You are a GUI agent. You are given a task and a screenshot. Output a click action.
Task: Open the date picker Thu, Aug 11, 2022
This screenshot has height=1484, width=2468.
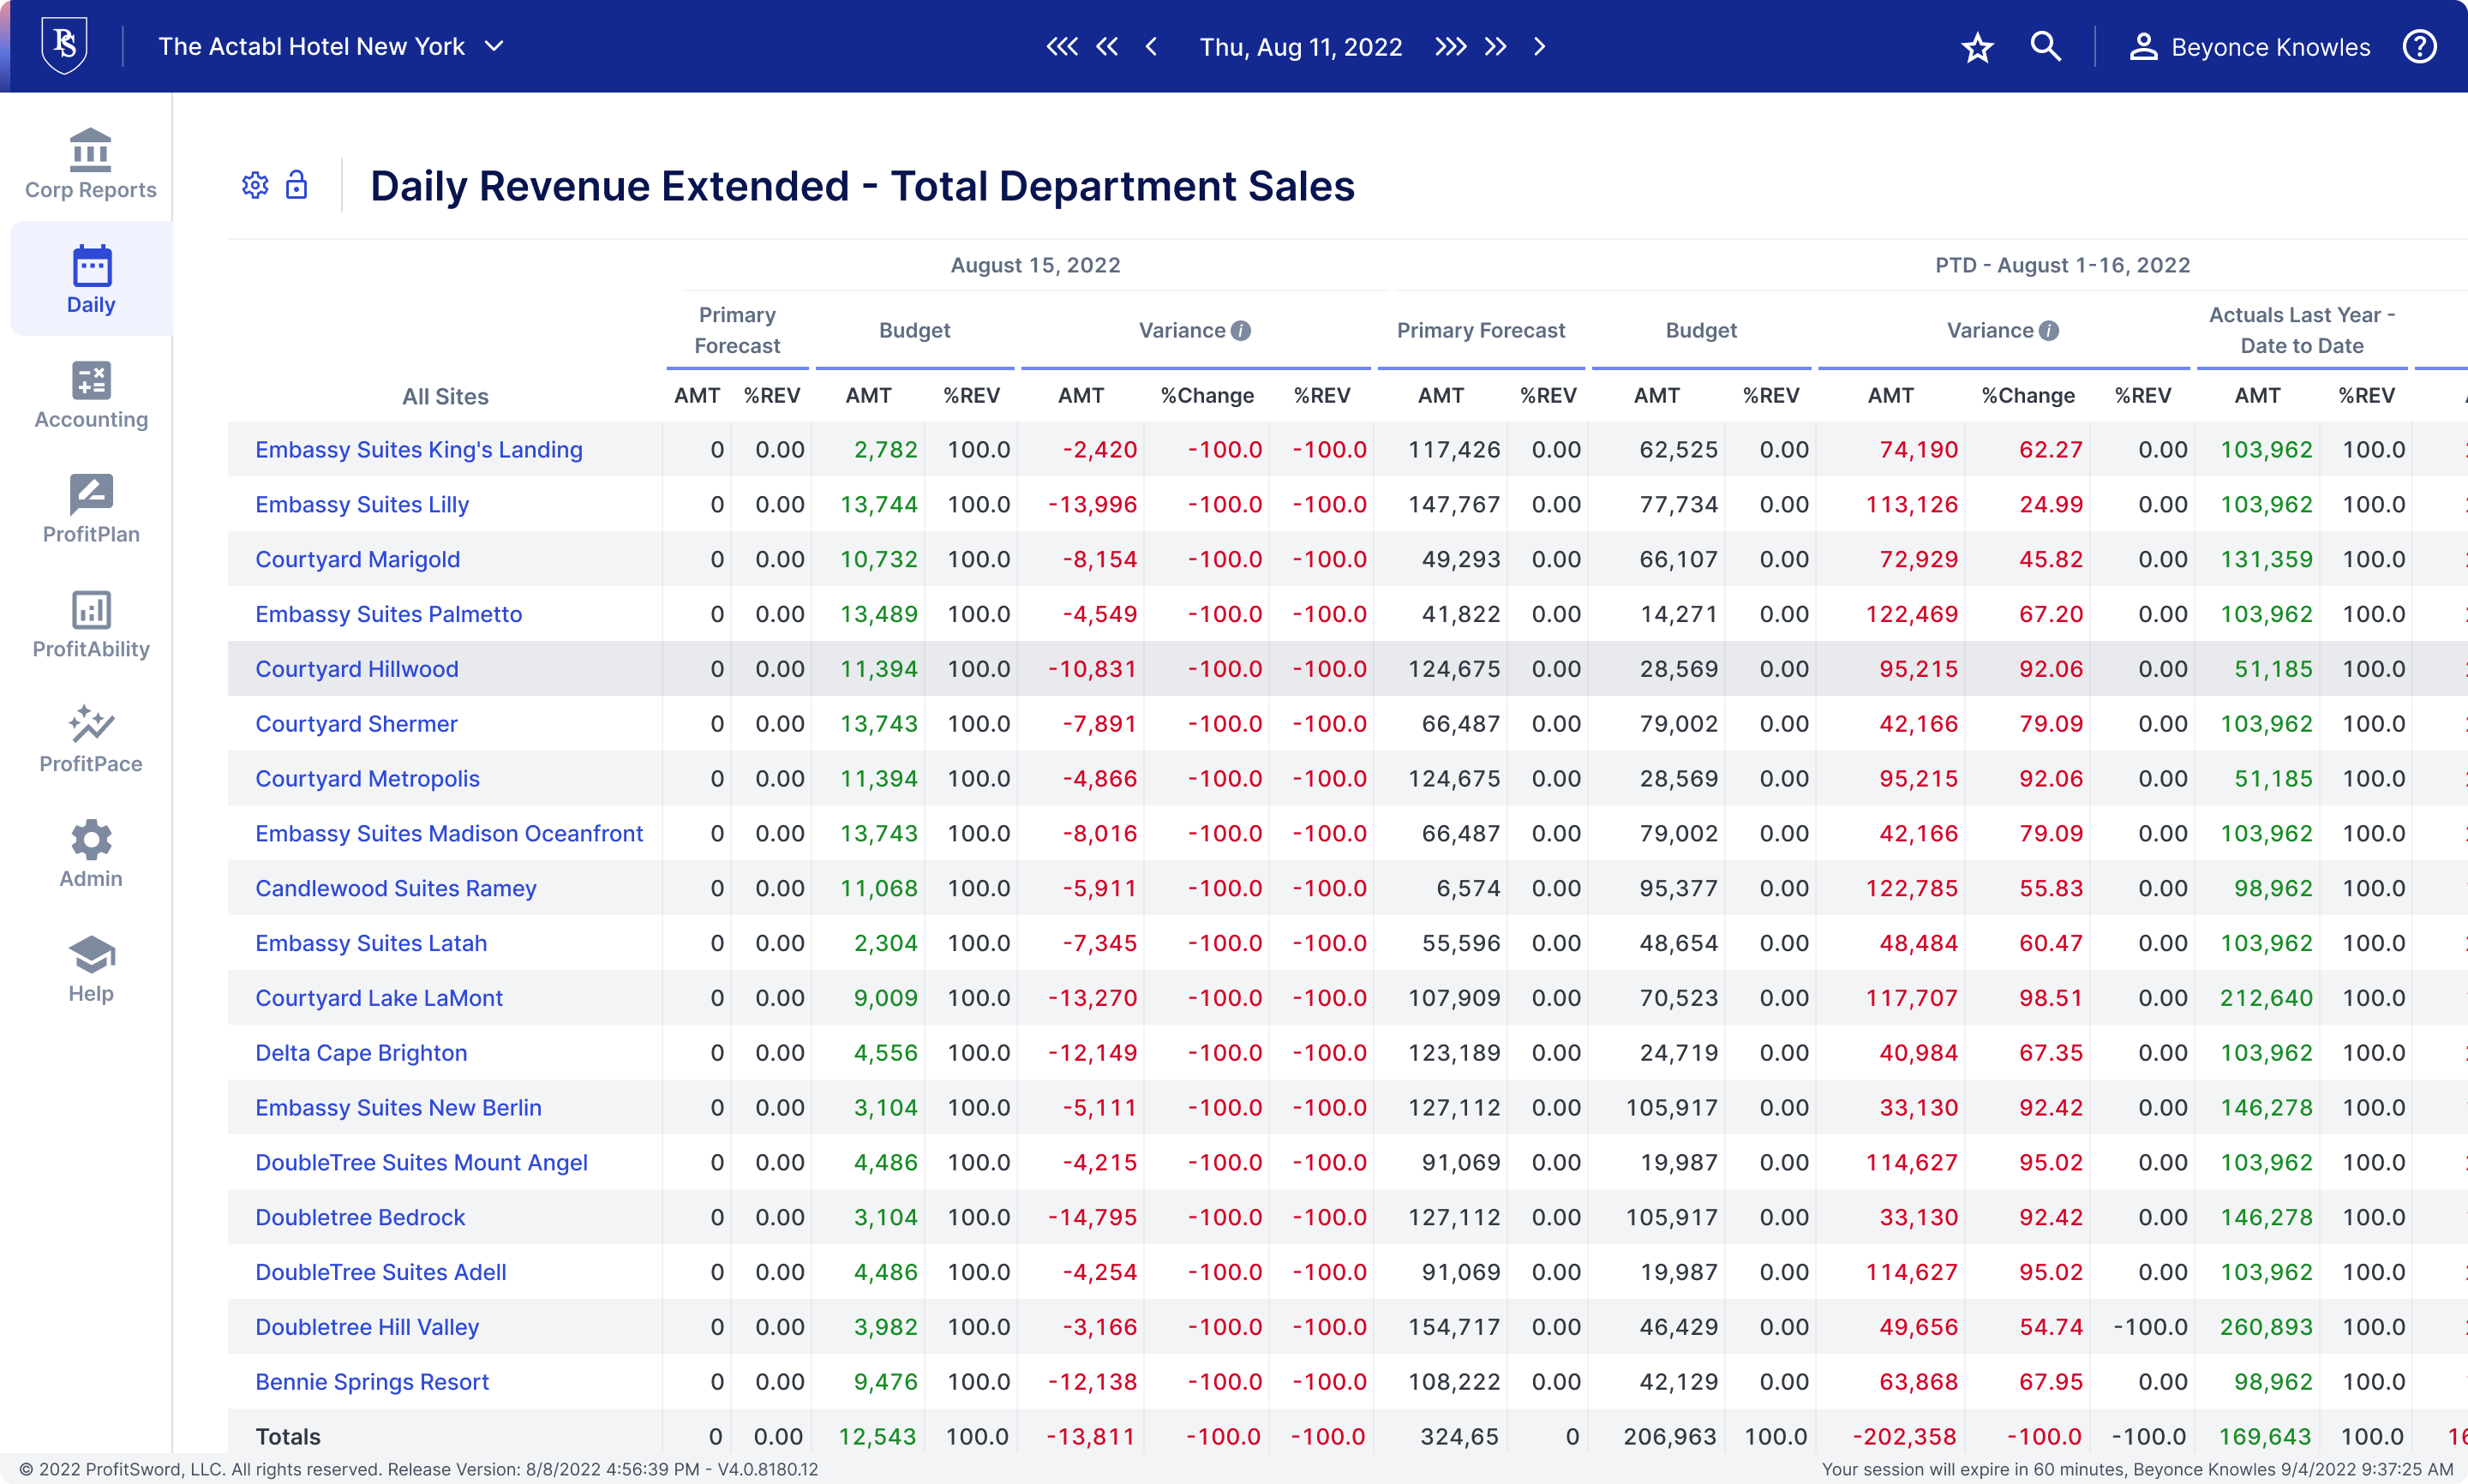(1300, 47)
